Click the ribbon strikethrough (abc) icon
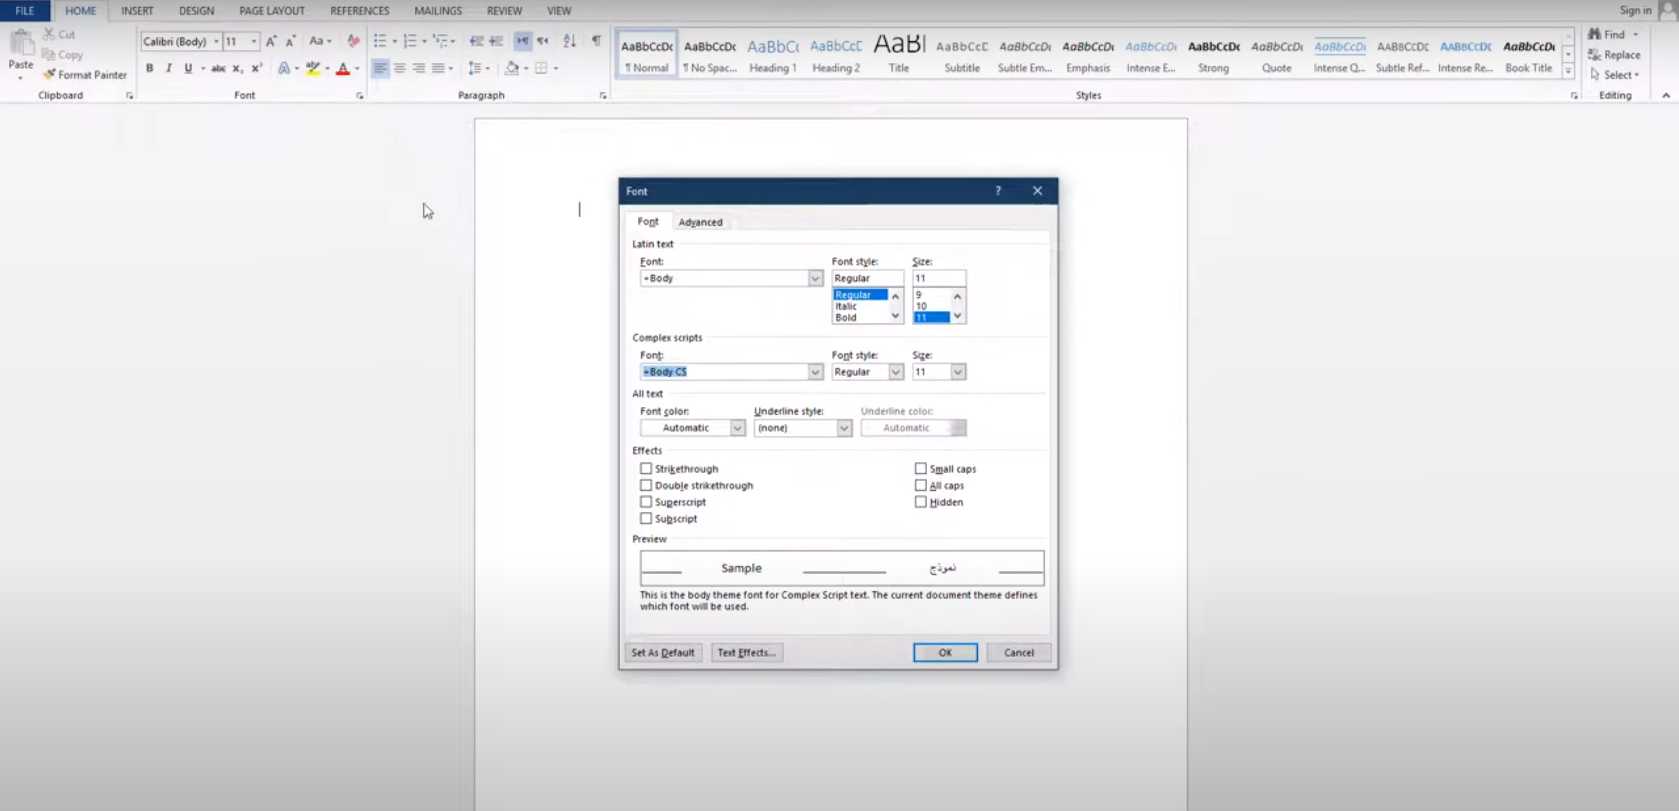The width and height of the screenshot is (1679, 811). click(x=218, y=69)
